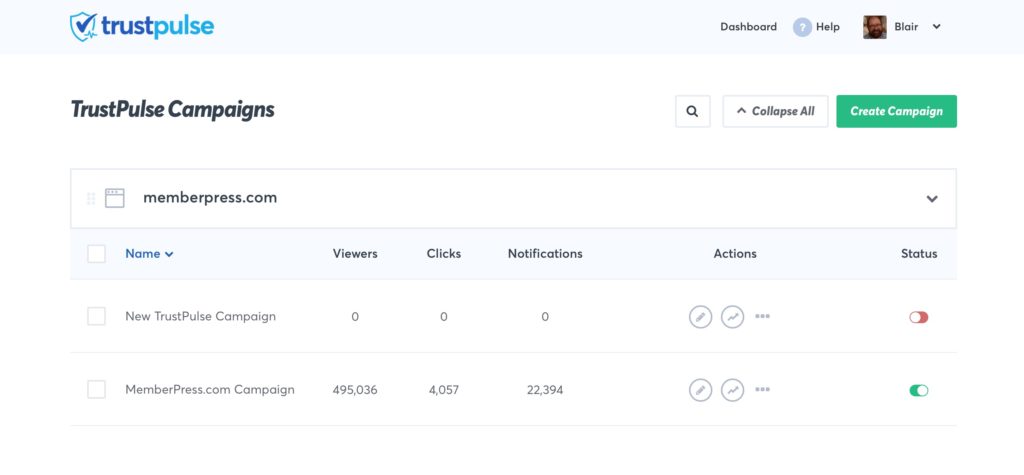Viewport: 1024px width, 475px height.
Task: Collapse the memberpress.com section chevron
Action: tap(932, 199)
